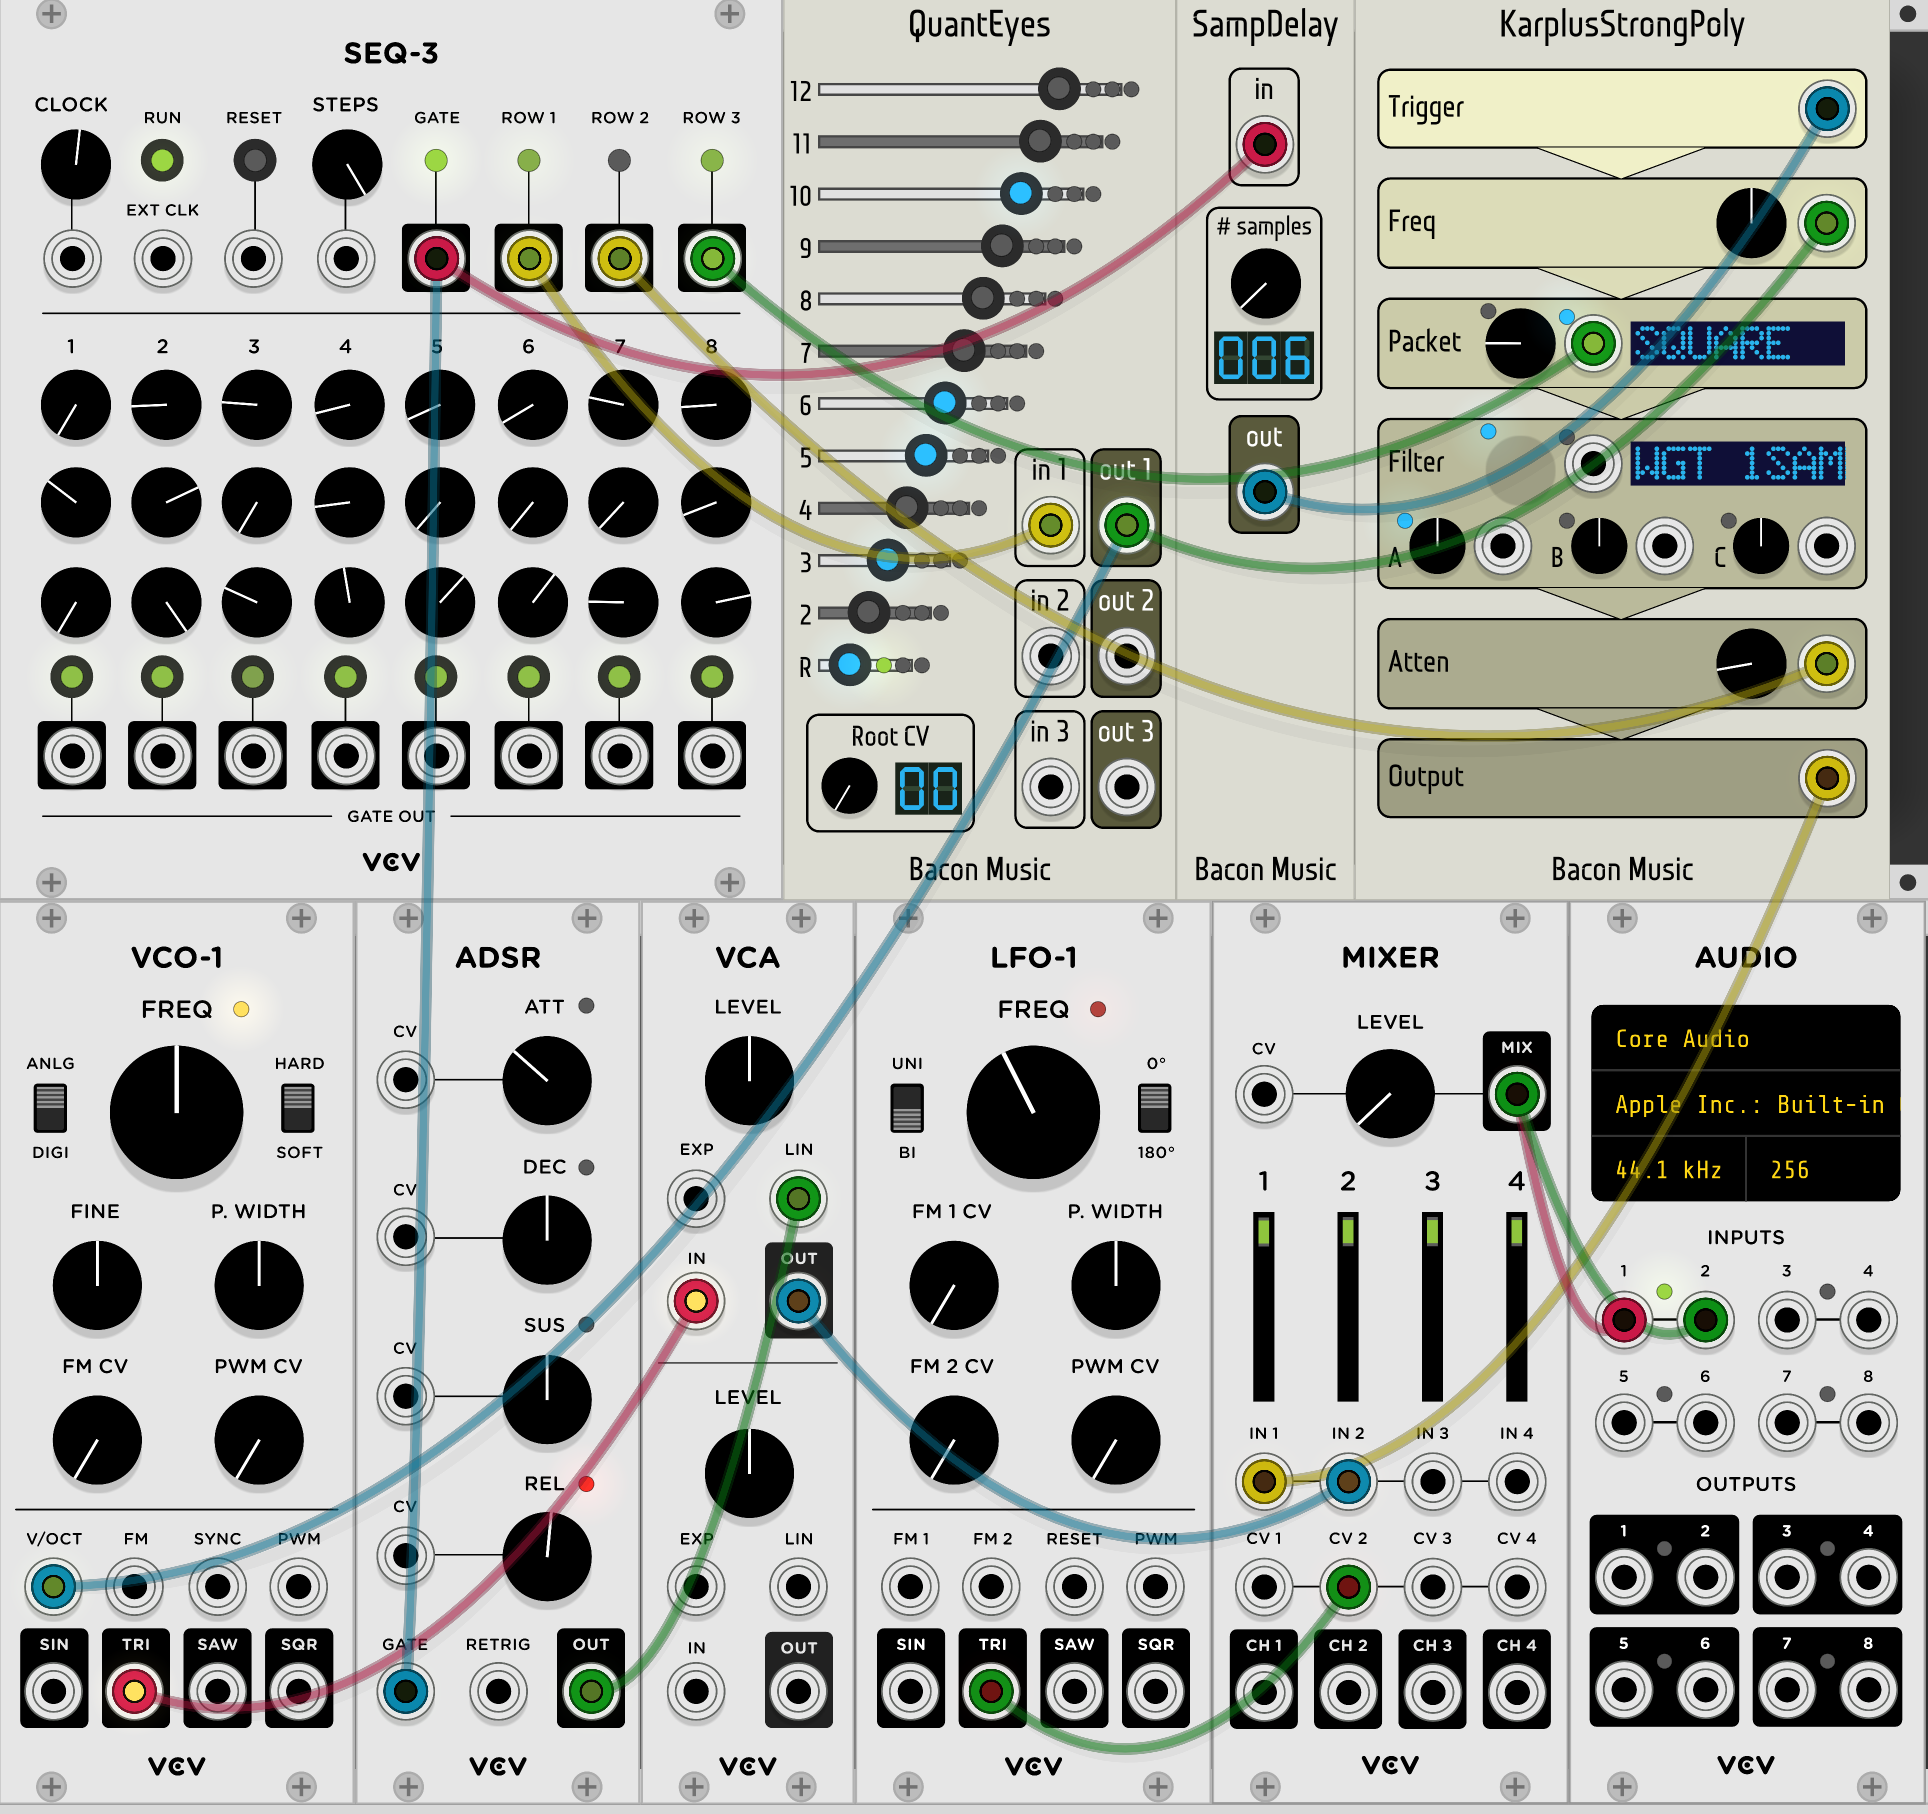
Task: Click the top VCA LEVEL knob
Action: pos(749,1081)
